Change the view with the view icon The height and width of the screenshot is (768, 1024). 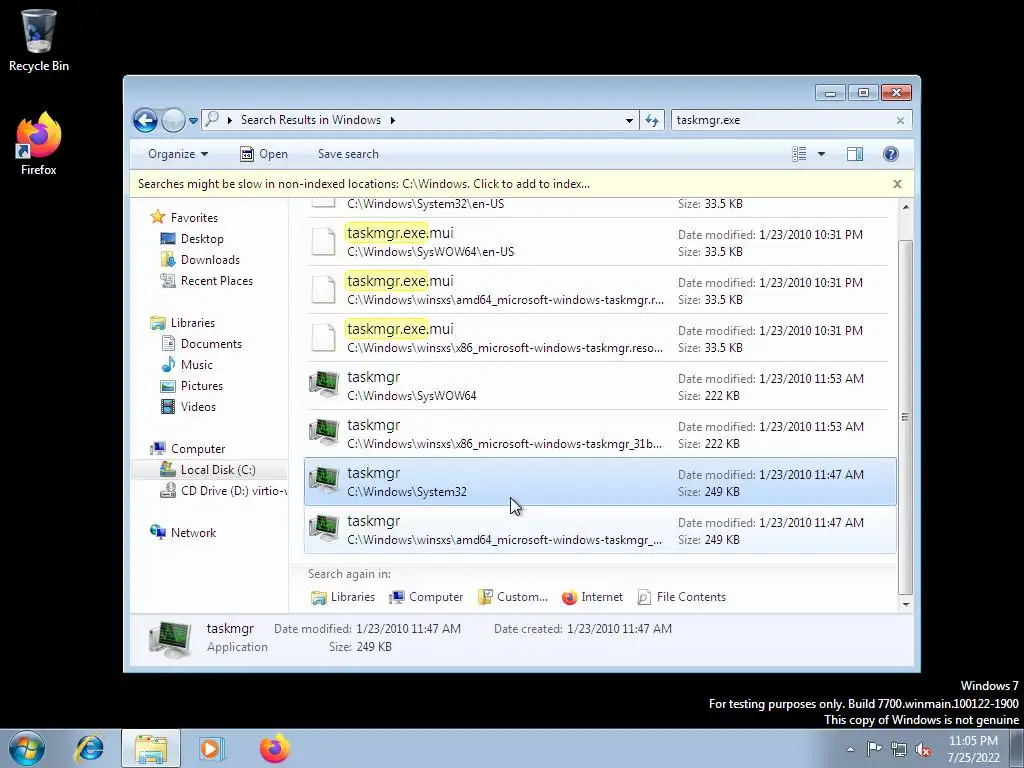click(x=799, y=154)
